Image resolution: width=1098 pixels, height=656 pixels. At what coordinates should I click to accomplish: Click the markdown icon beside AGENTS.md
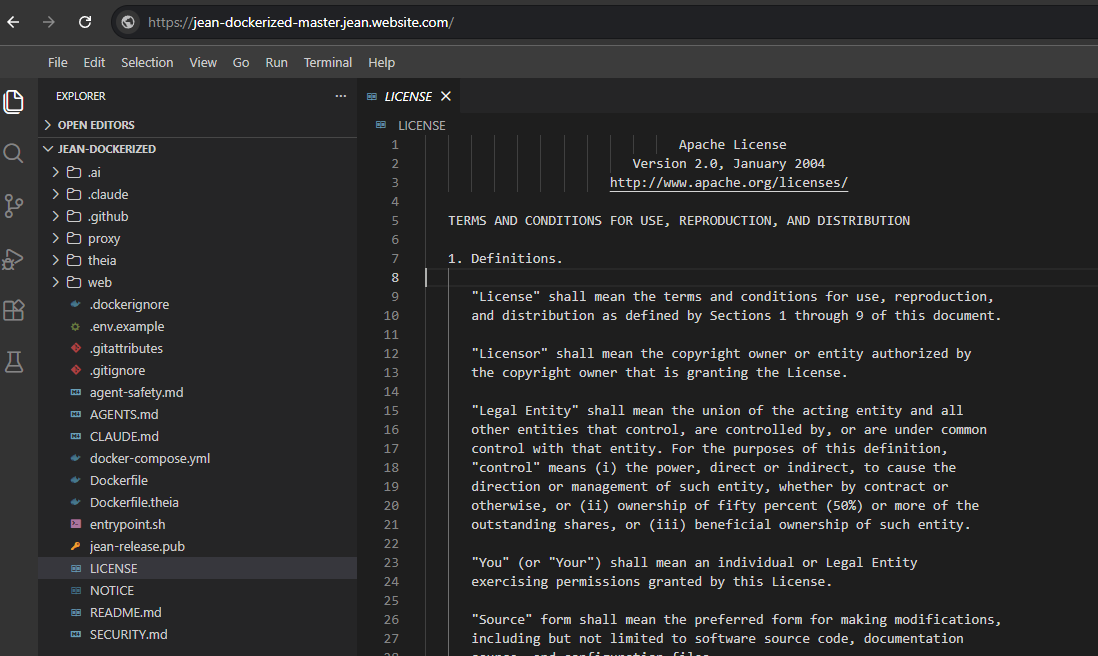pyautogui.click(x=76, y=414)
